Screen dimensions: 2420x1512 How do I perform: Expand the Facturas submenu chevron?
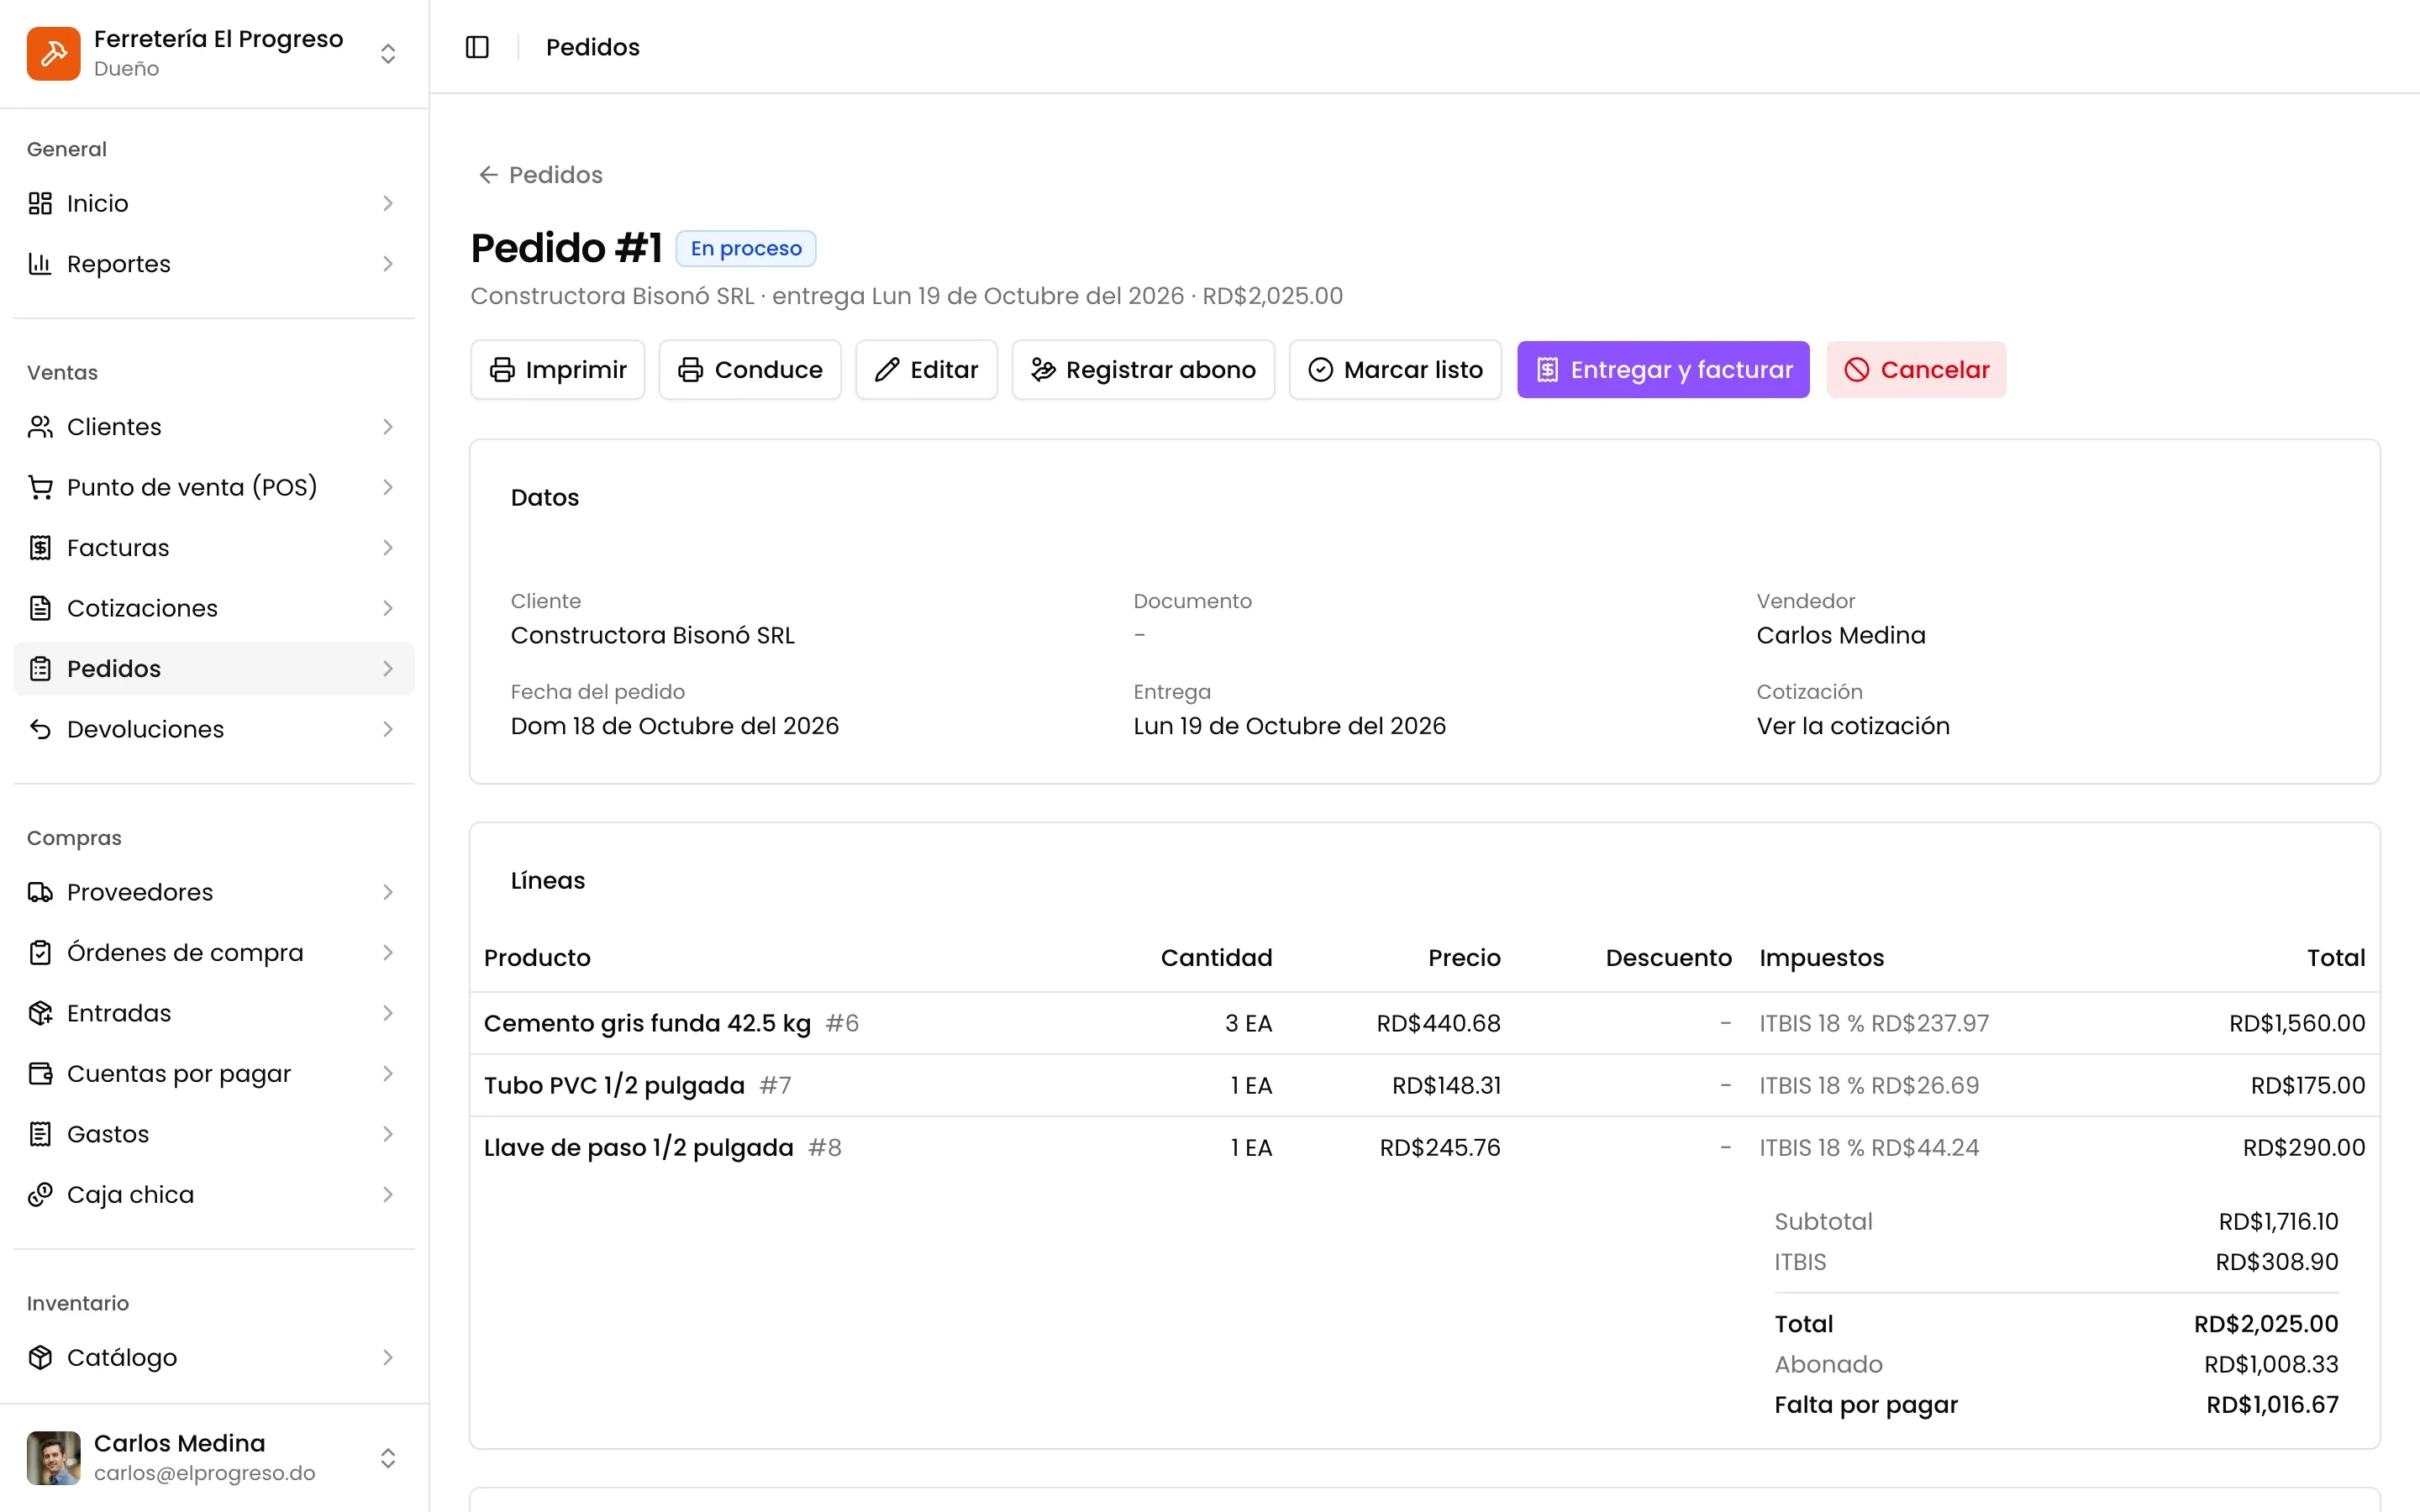[388, 548]
